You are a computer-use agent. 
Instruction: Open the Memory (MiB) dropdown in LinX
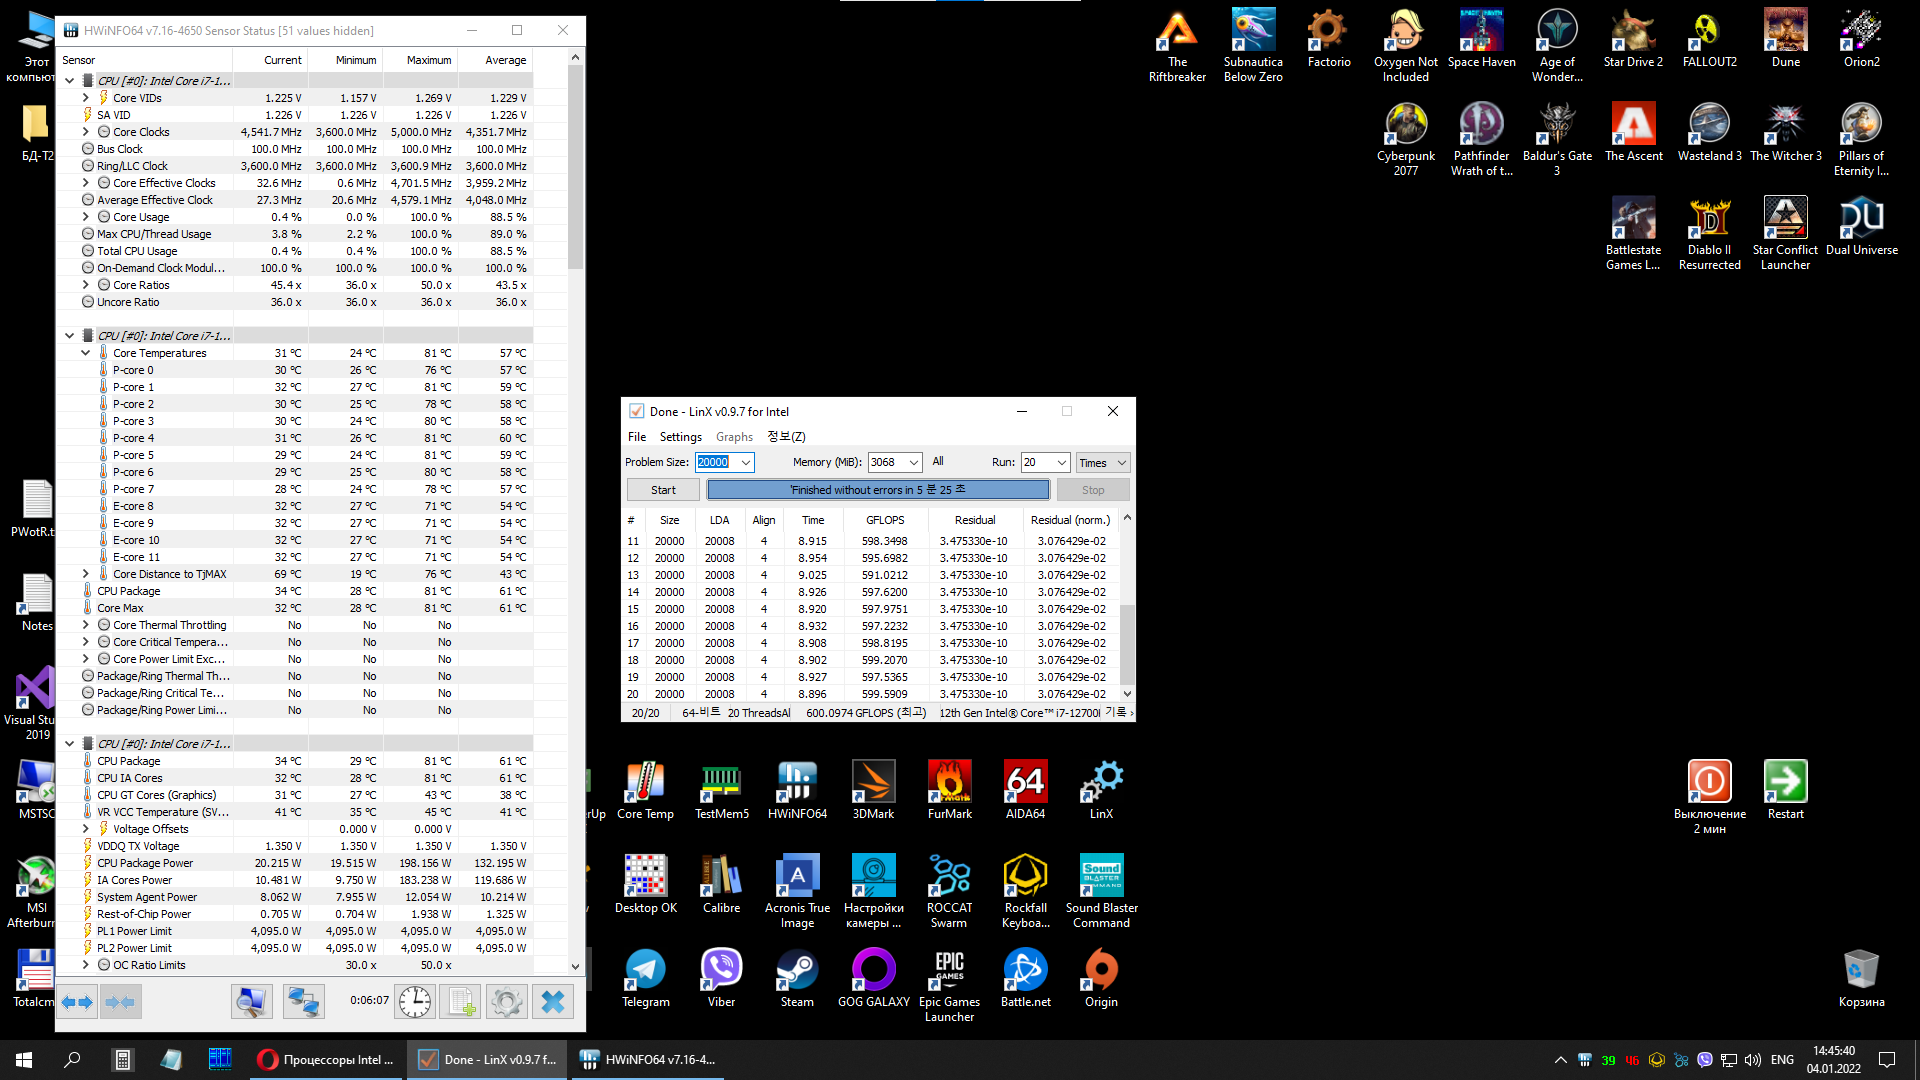point(914,462)
